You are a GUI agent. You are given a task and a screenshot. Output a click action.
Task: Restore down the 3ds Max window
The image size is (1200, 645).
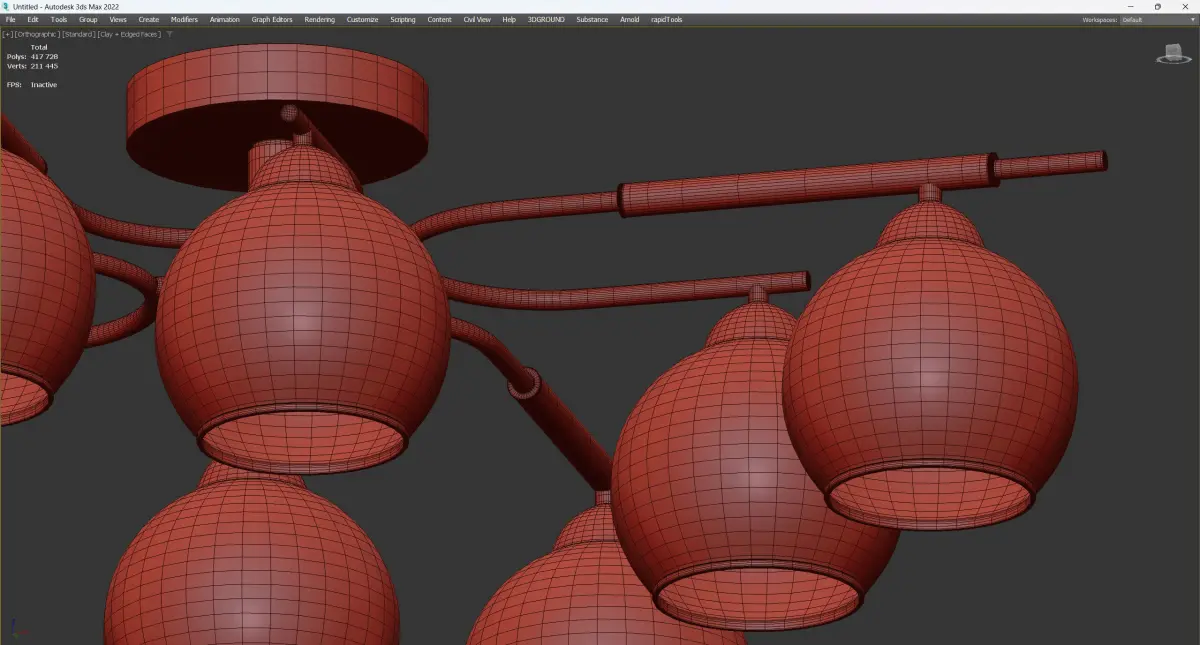pos(1157,6)
